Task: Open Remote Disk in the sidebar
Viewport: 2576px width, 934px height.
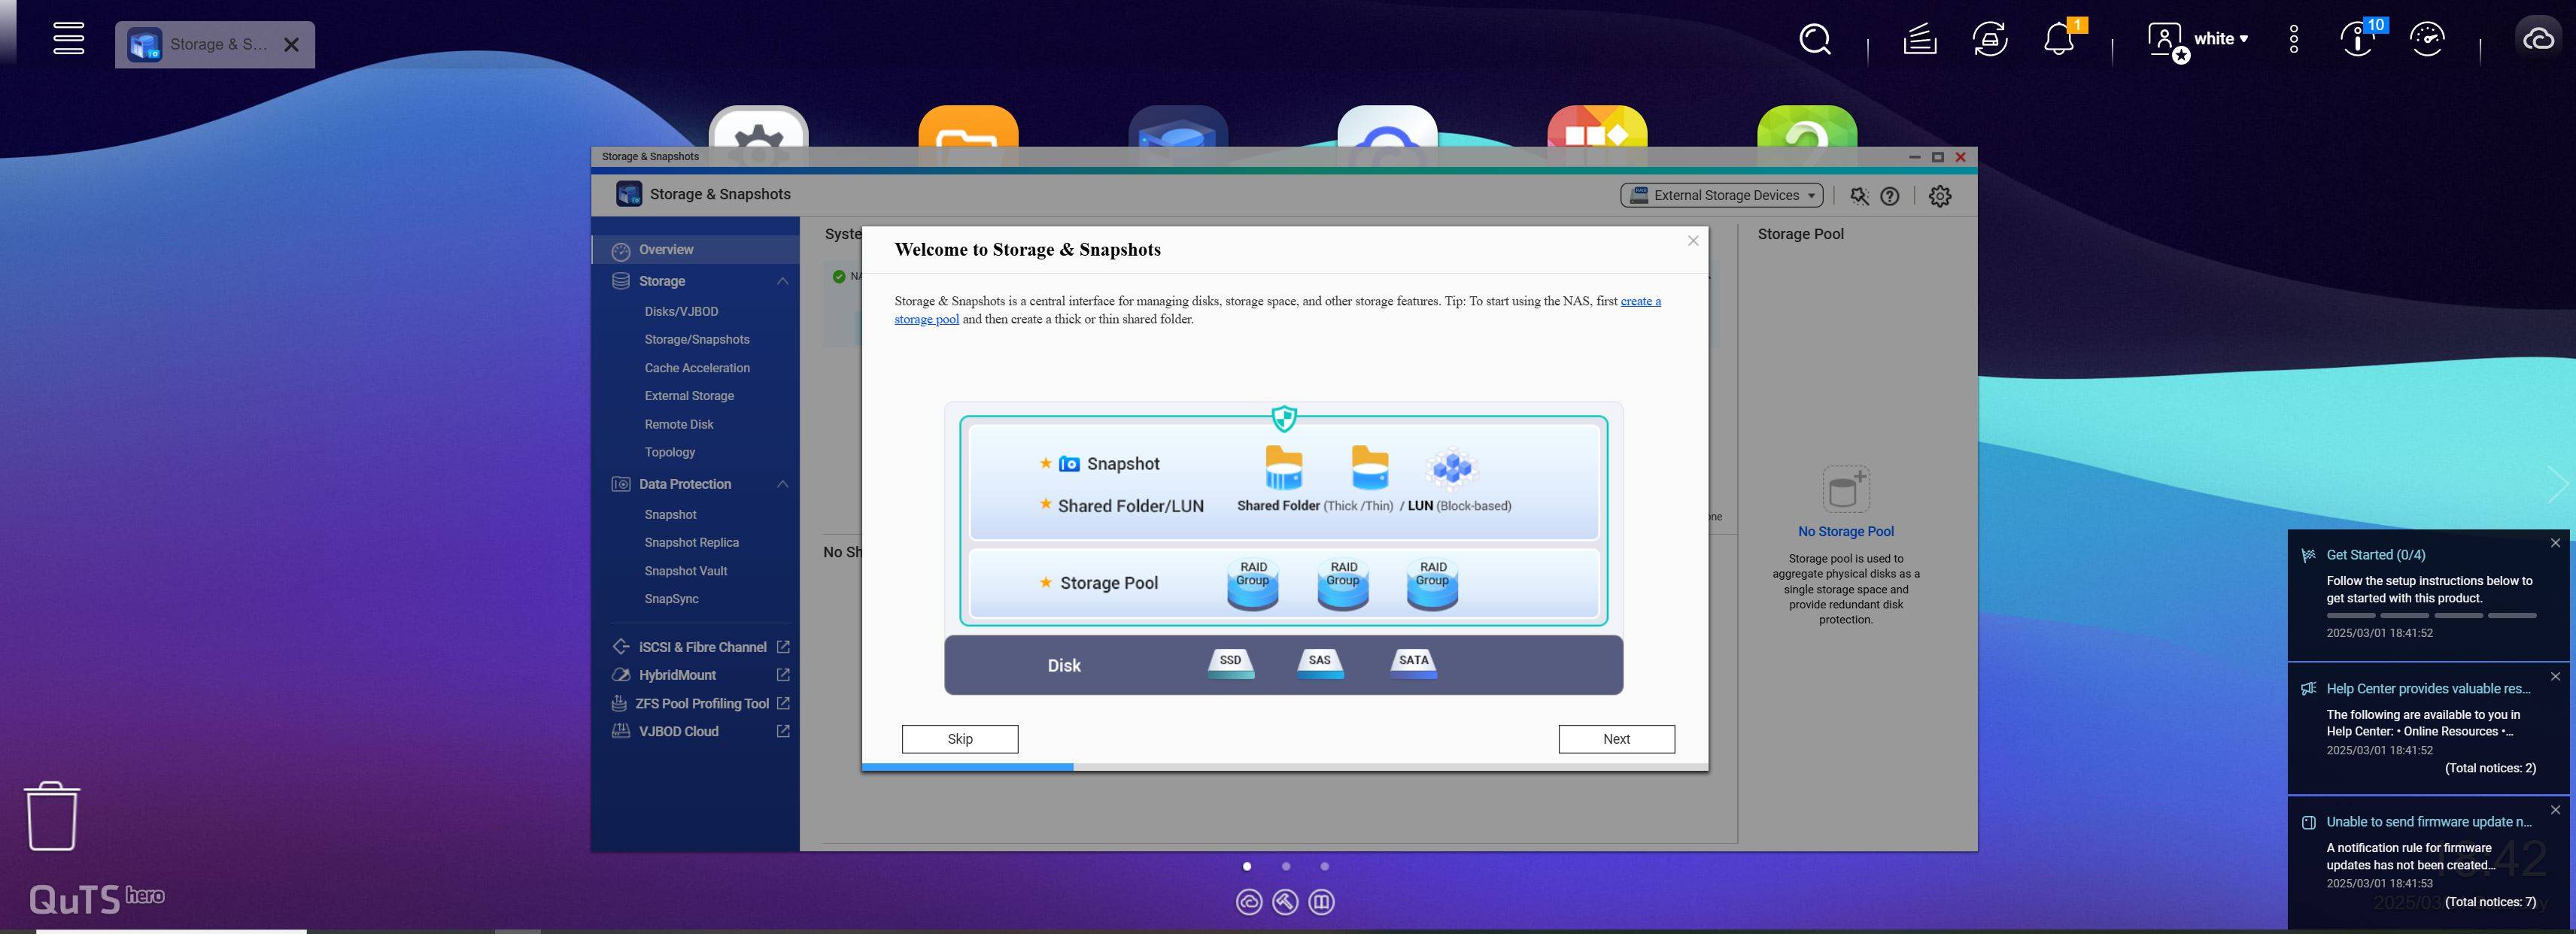Action: click(679, 425)
